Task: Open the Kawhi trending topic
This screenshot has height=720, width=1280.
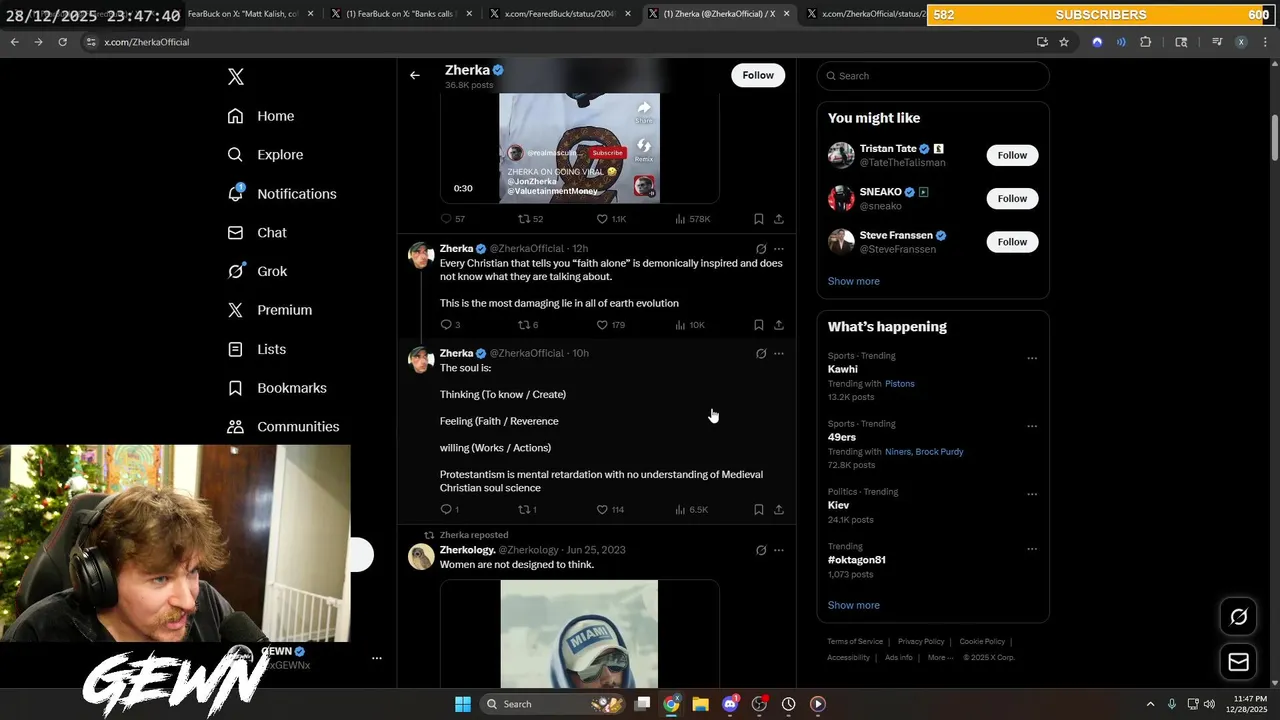Action: 843,369
